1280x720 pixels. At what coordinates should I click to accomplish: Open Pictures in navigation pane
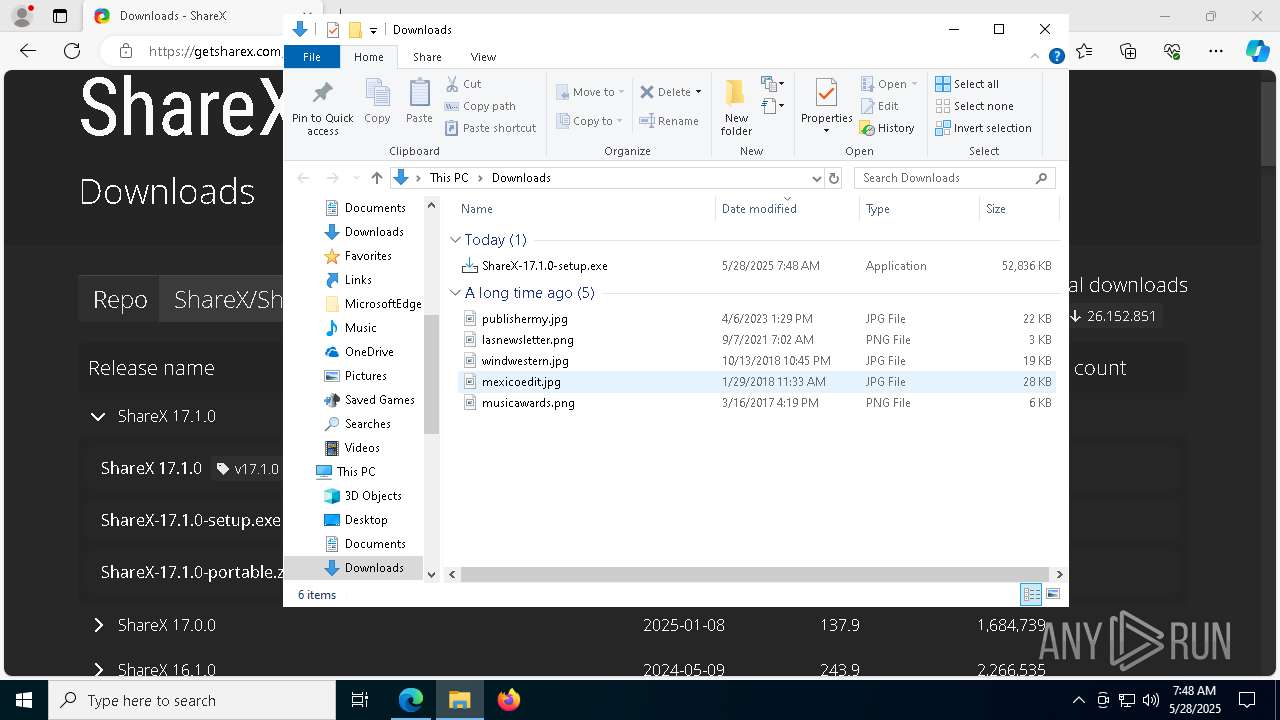pos(365,376)
